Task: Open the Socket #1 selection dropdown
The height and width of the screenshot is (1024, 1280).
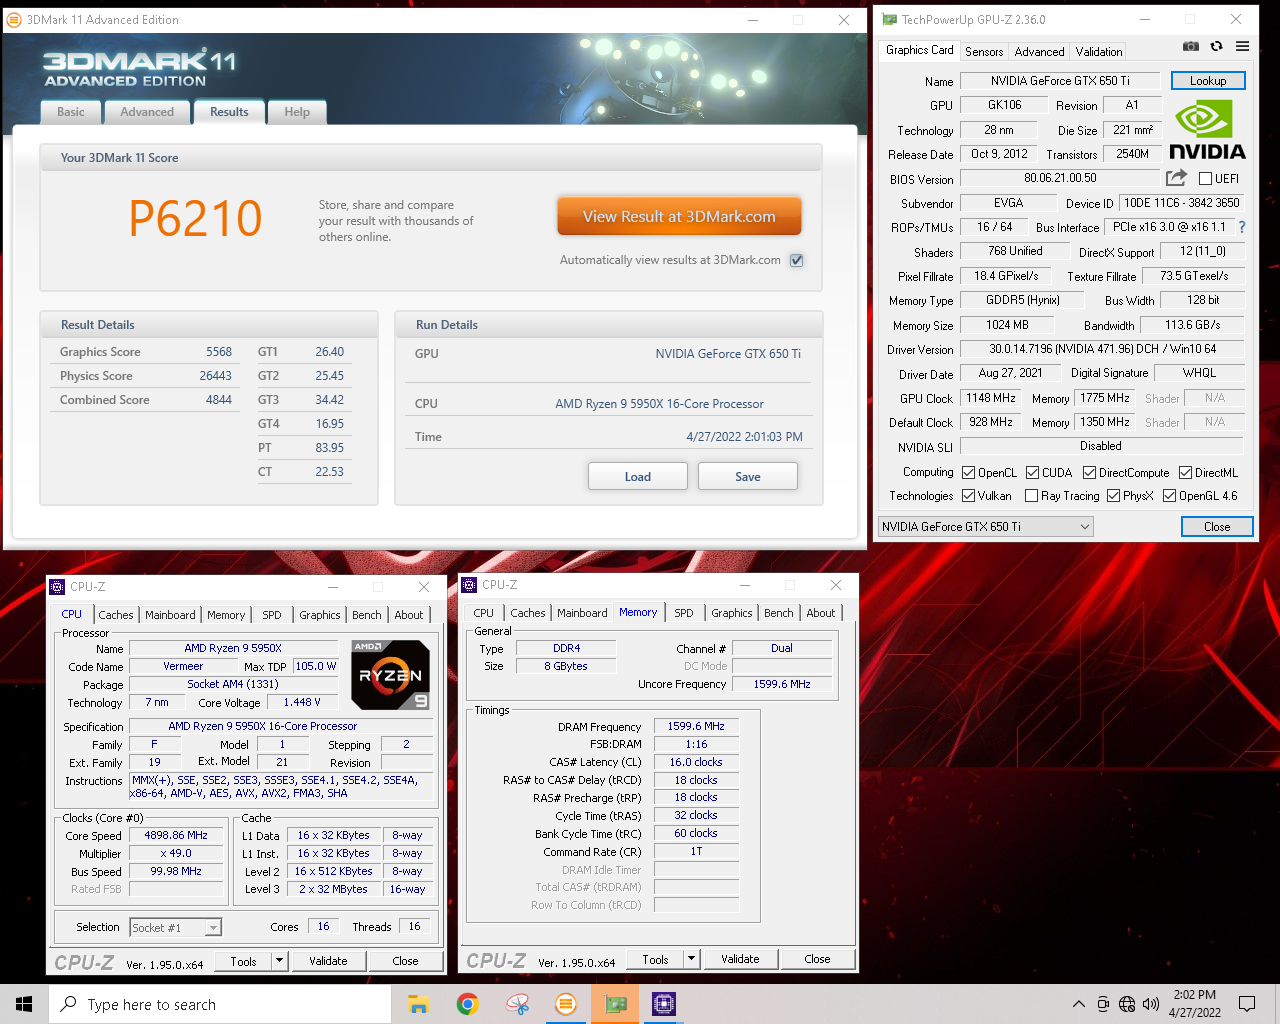Action: click(176, 928)
